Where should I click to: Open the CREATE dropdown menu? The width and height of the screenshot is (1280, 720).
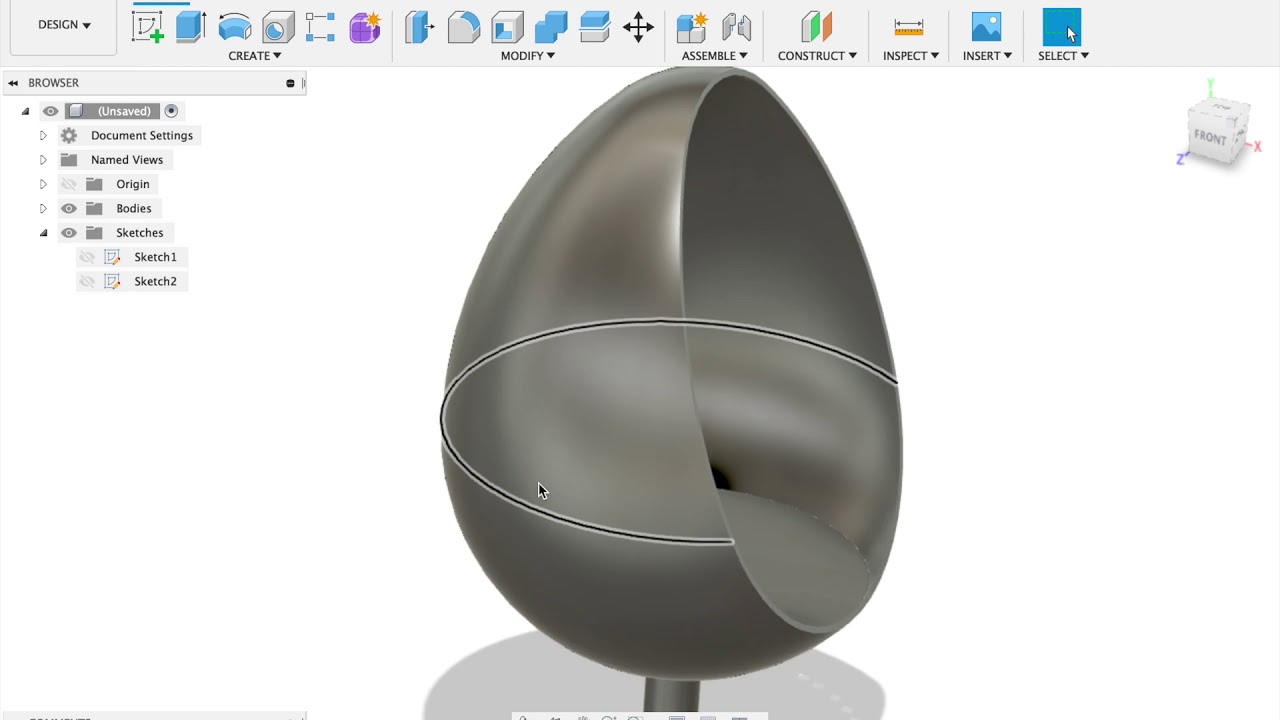pyautogui.click(x=254, y=56)
